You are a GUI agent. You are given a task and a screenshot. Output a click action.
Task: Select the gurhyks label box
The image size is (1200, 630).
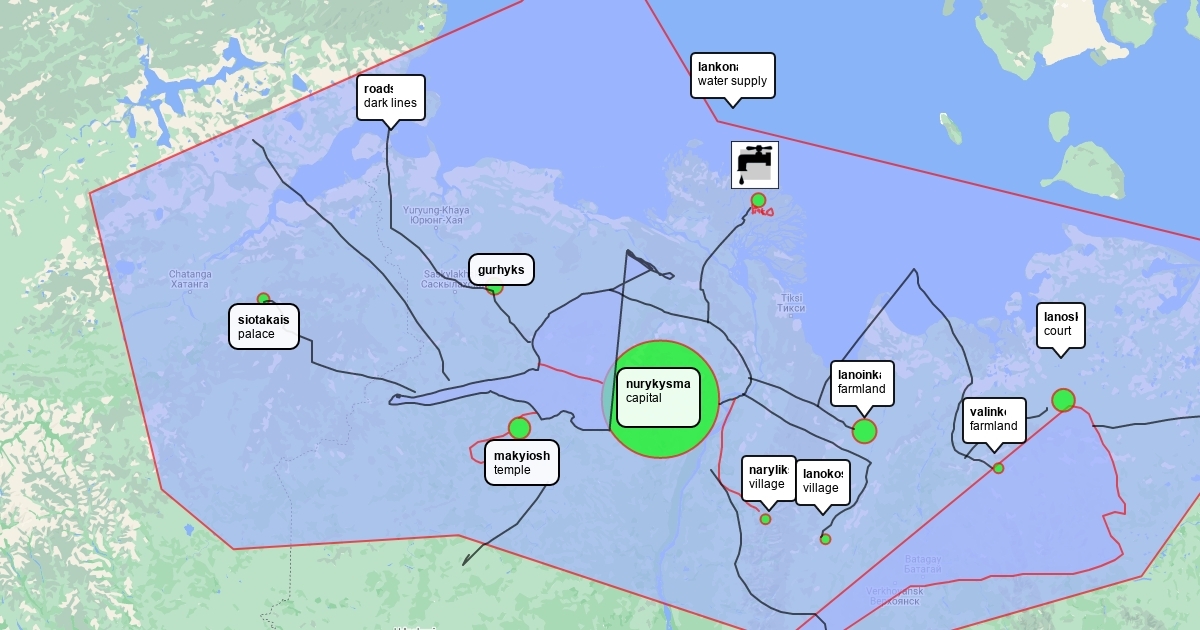tap(501, 270)
